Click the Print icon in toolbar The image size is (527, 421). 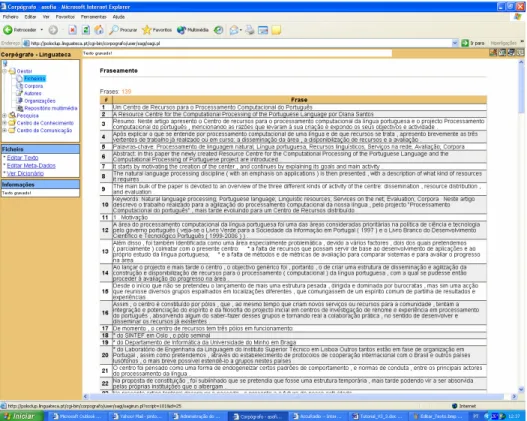click(250, 30)
